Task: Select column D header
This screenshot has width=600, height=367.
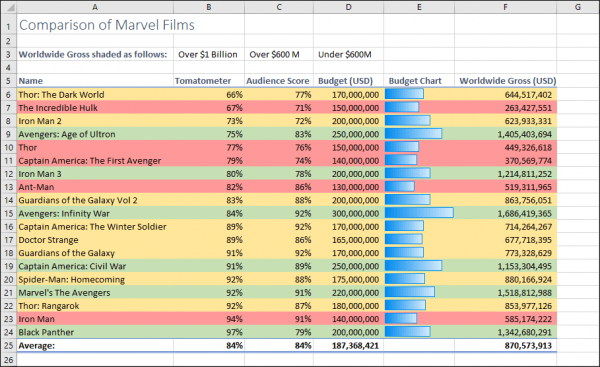Action: (x=348, y=7)
